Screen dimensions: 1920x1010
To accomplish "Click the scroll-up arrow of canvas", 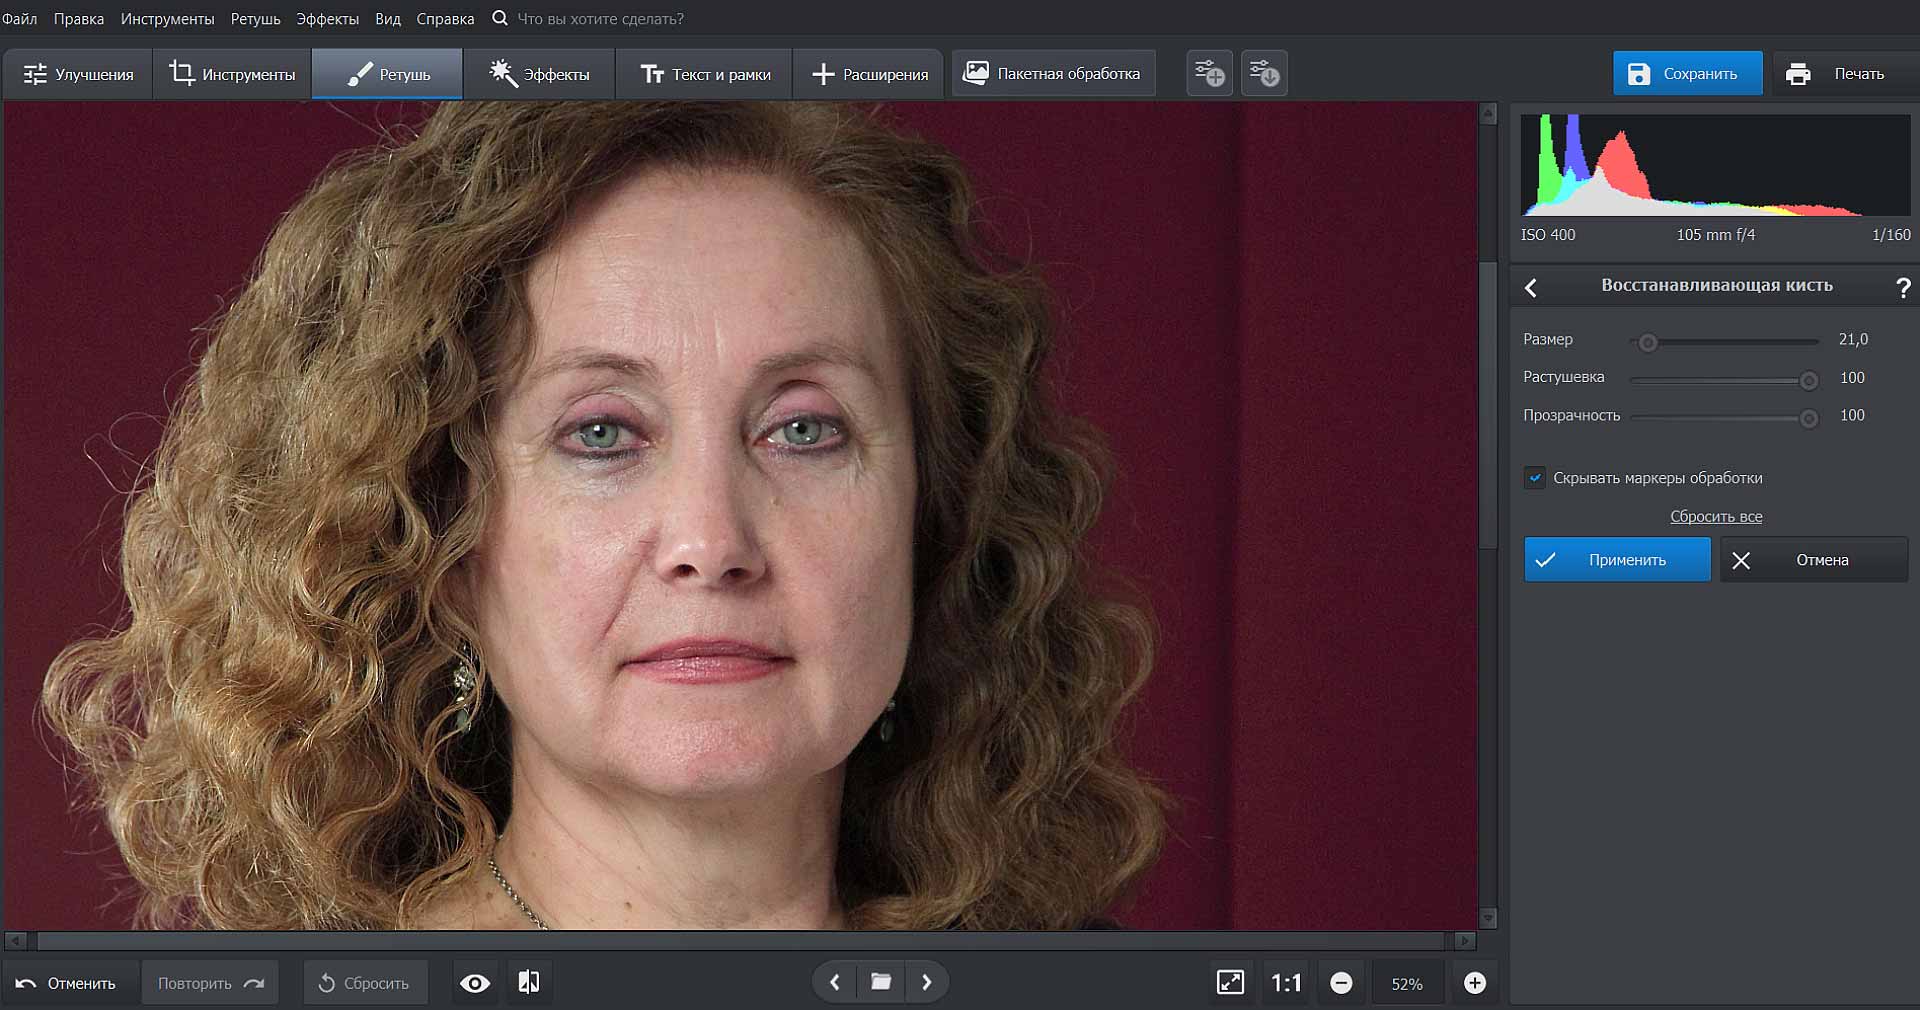I will tap(1488, 113).
